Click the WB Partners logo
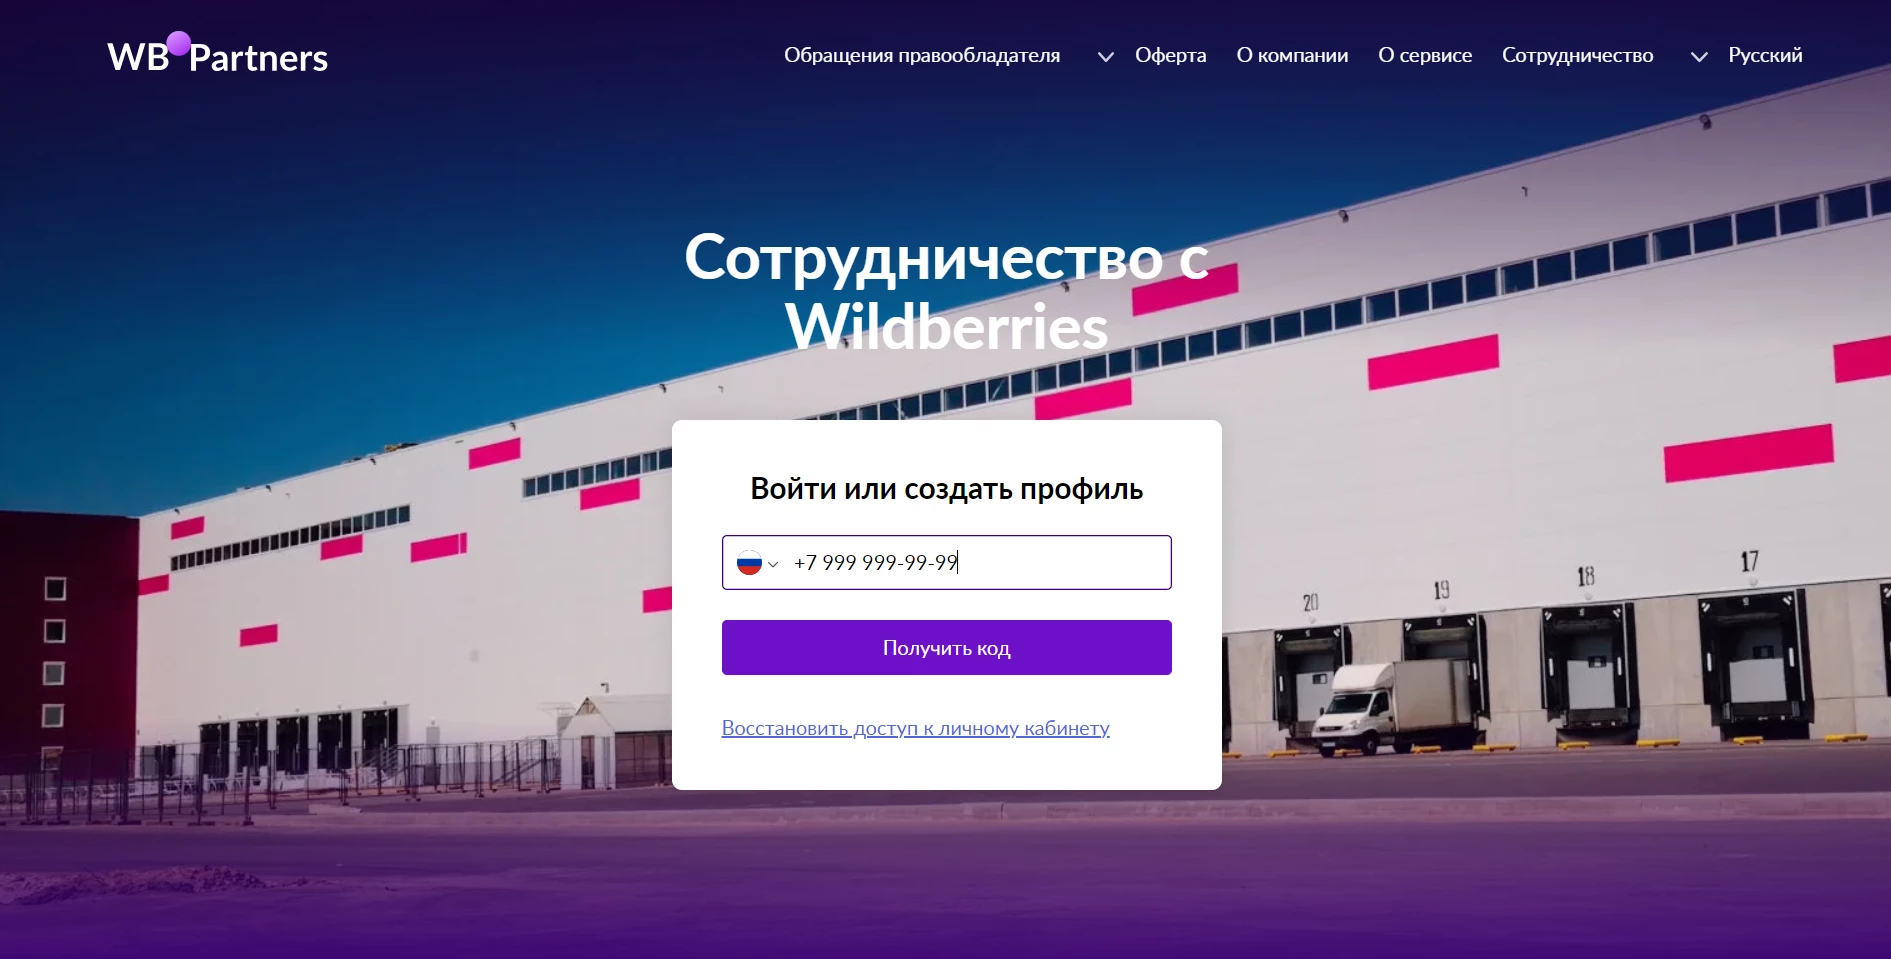 pos(217,55)
